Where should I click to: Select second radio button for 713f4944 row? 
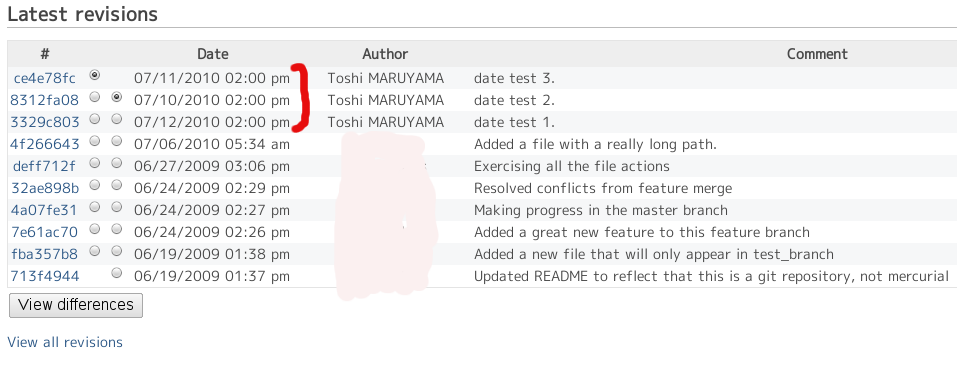pyautogui.click(x=117, y=272)
